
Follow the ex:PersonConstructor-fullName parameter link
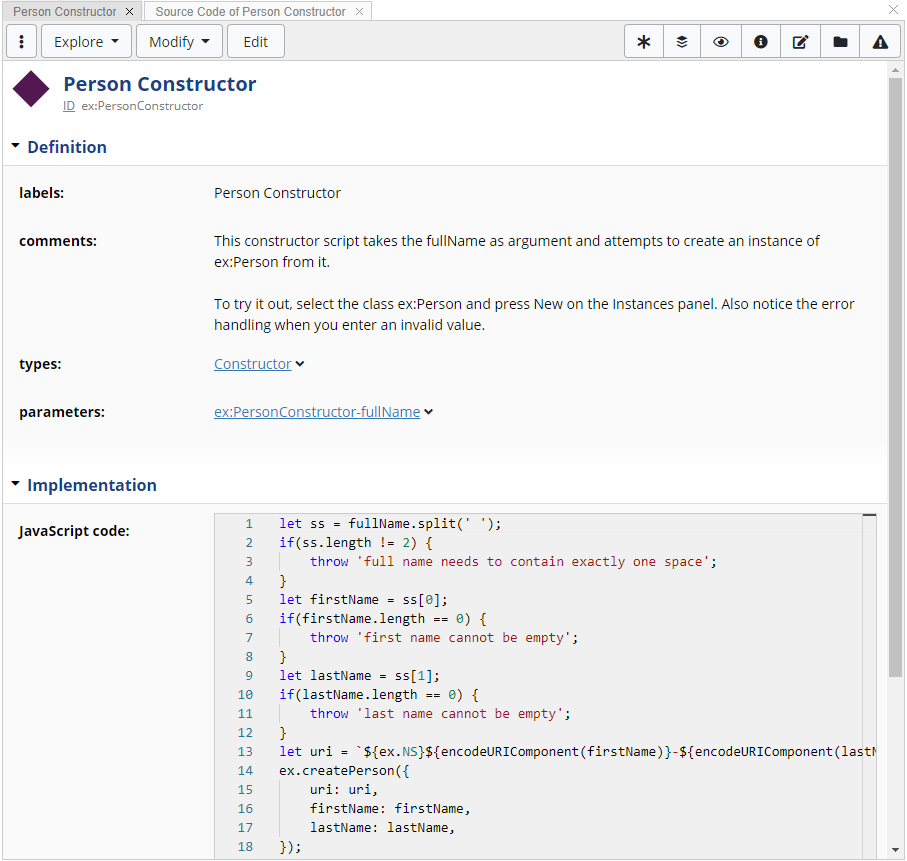[317, 411]
